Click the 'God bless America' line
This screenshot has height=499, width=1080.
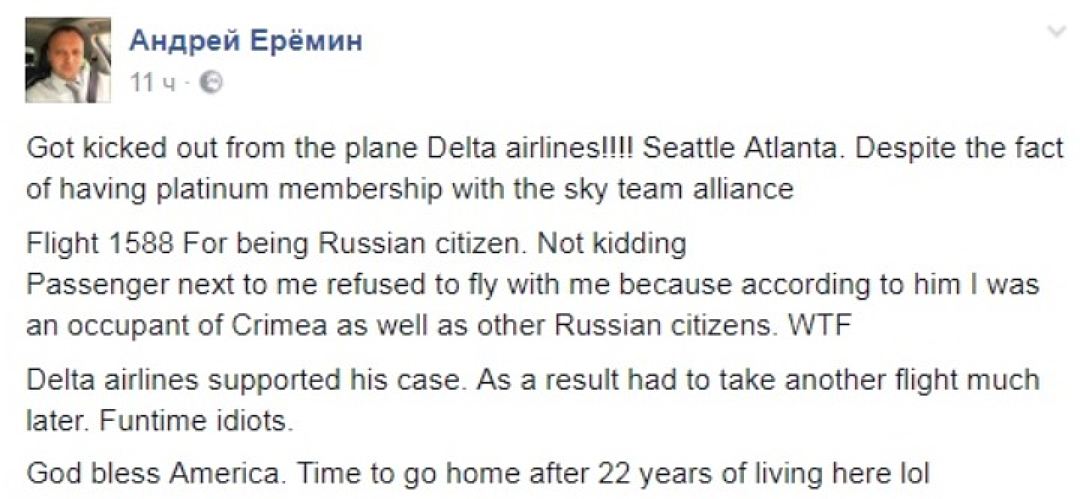[x=149, y=476]
